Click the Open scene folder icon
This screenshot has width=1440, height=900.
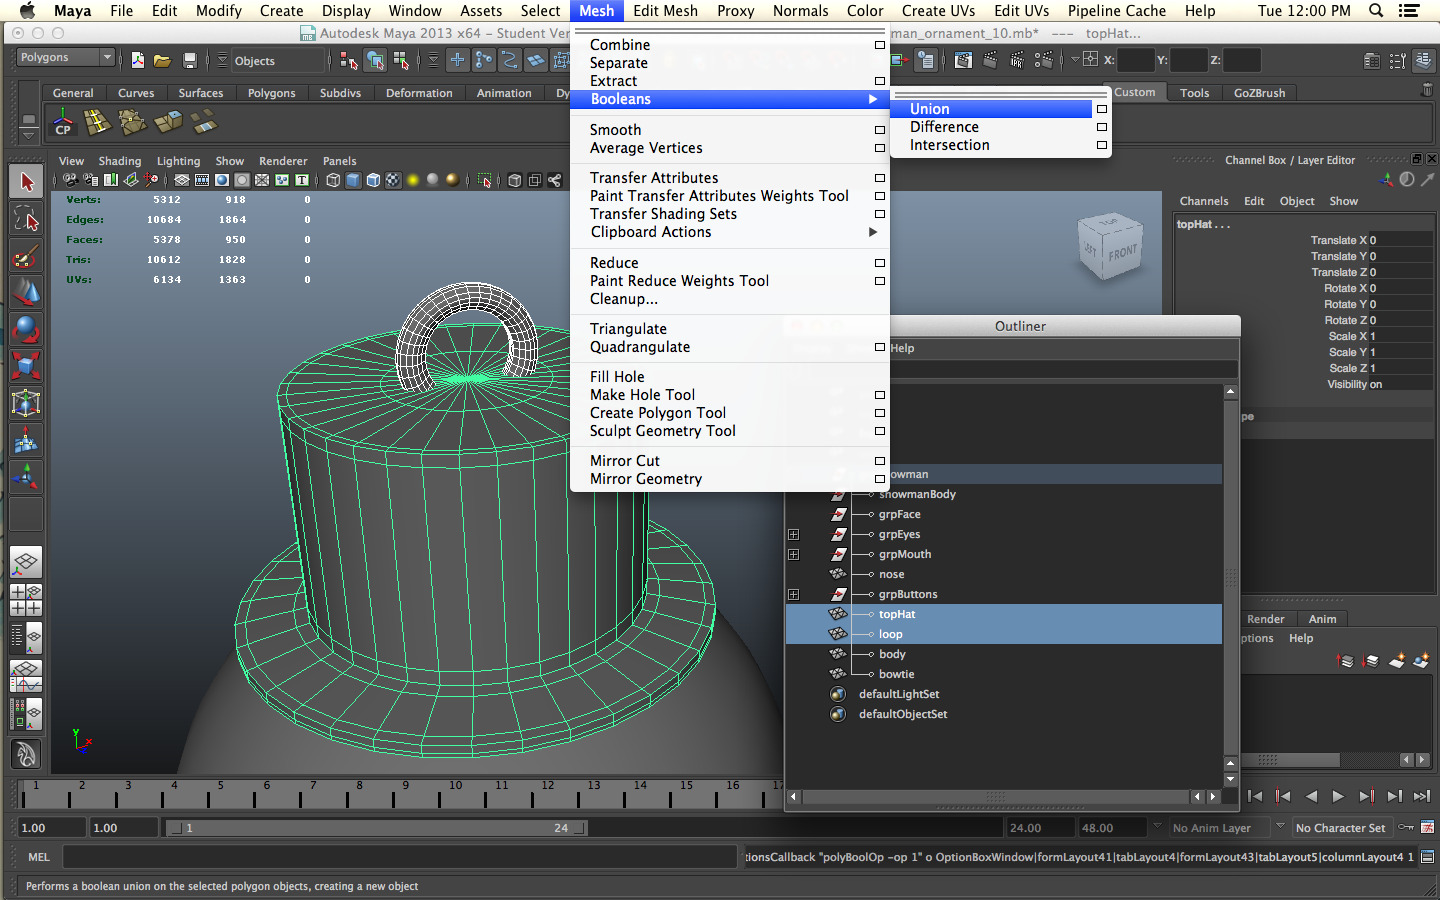coord(162,61)
